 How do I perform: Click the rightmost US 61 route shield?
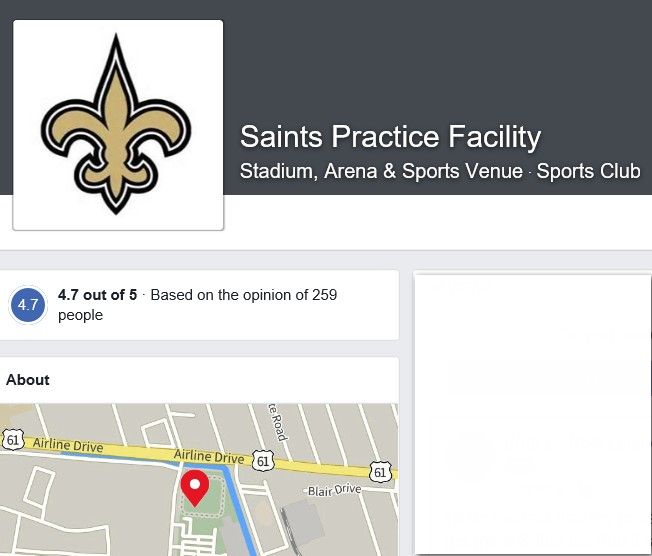pyautogui.click(x=380, y=472)
